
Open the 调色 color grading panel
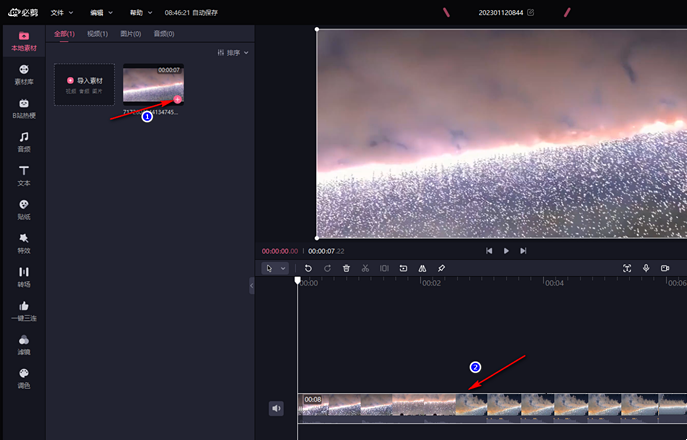tap(24, 379)
